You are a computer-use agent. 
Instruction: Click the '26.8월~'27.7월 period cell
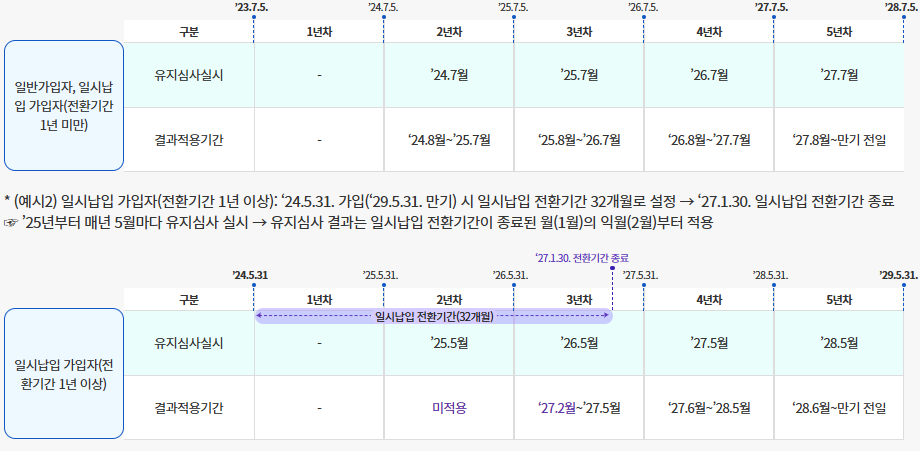point(709,140)
